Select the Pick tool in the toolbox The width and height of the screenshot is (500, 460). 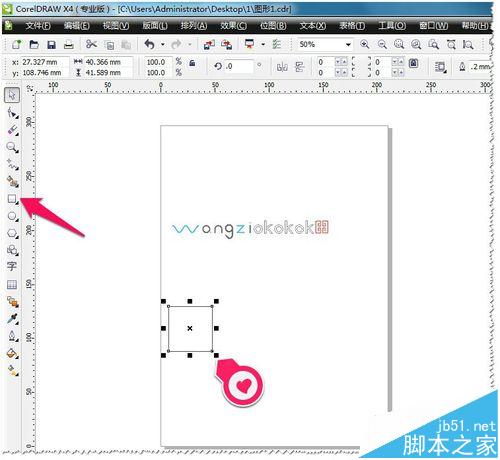pyautogui.click(x=12, y=95)
